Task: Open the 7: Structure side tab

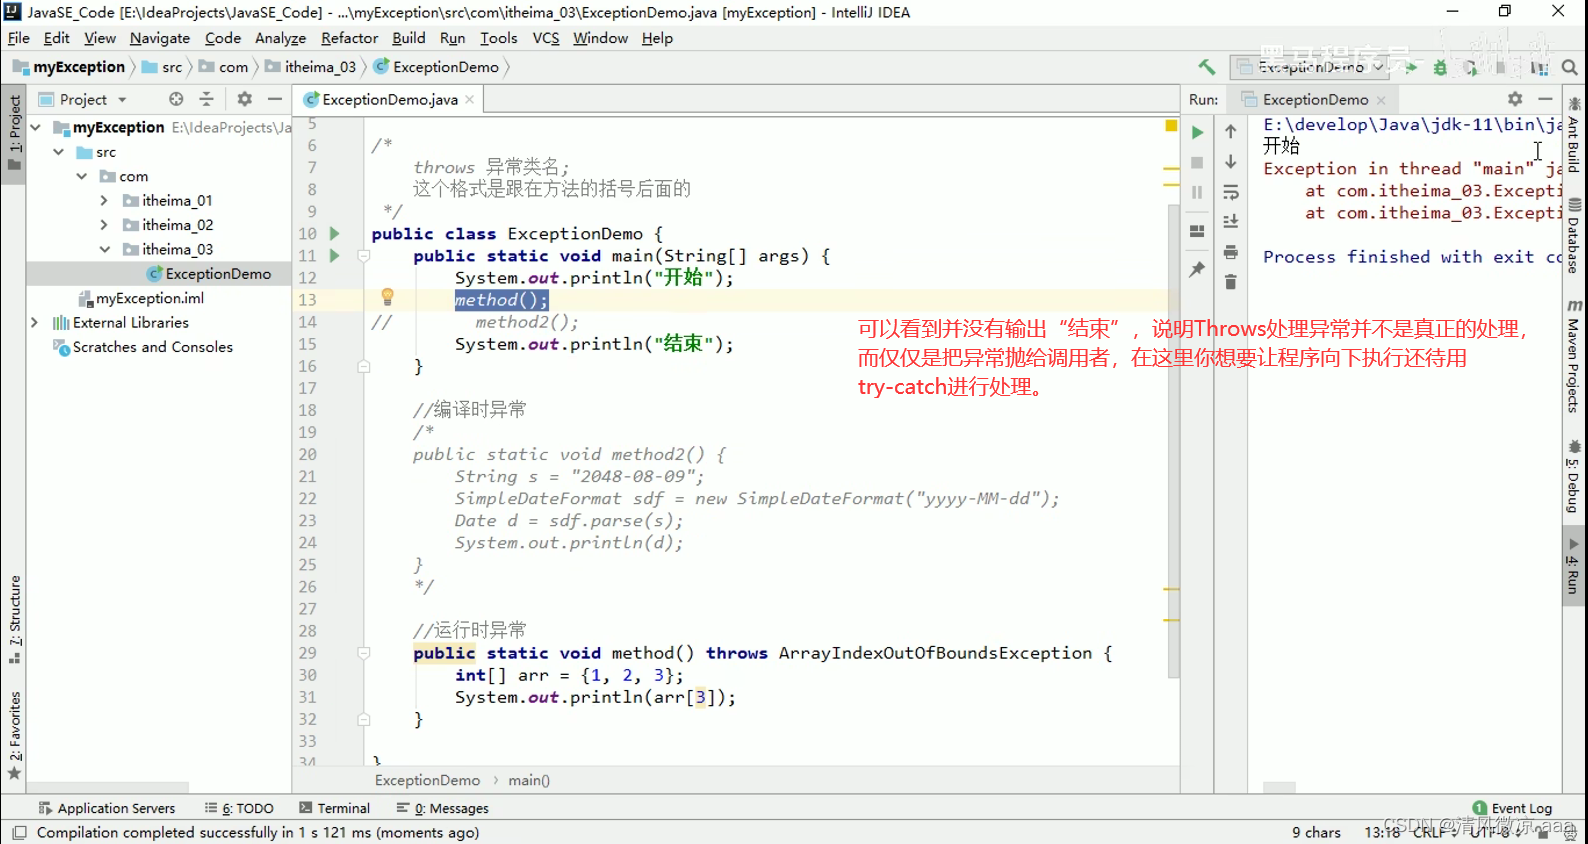Action: click(x=14, y=619)
